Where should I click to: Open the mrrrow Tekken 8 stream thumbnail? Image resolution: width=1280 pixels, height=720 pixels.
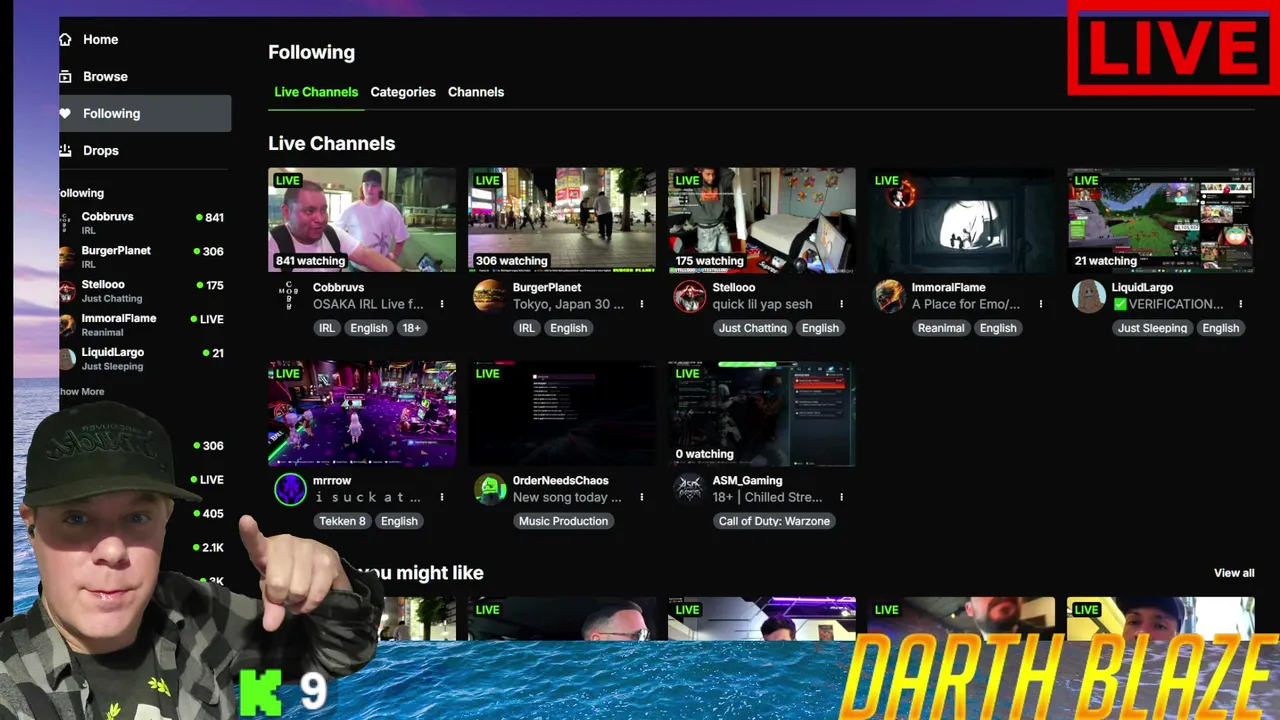(x=362, y=413)
